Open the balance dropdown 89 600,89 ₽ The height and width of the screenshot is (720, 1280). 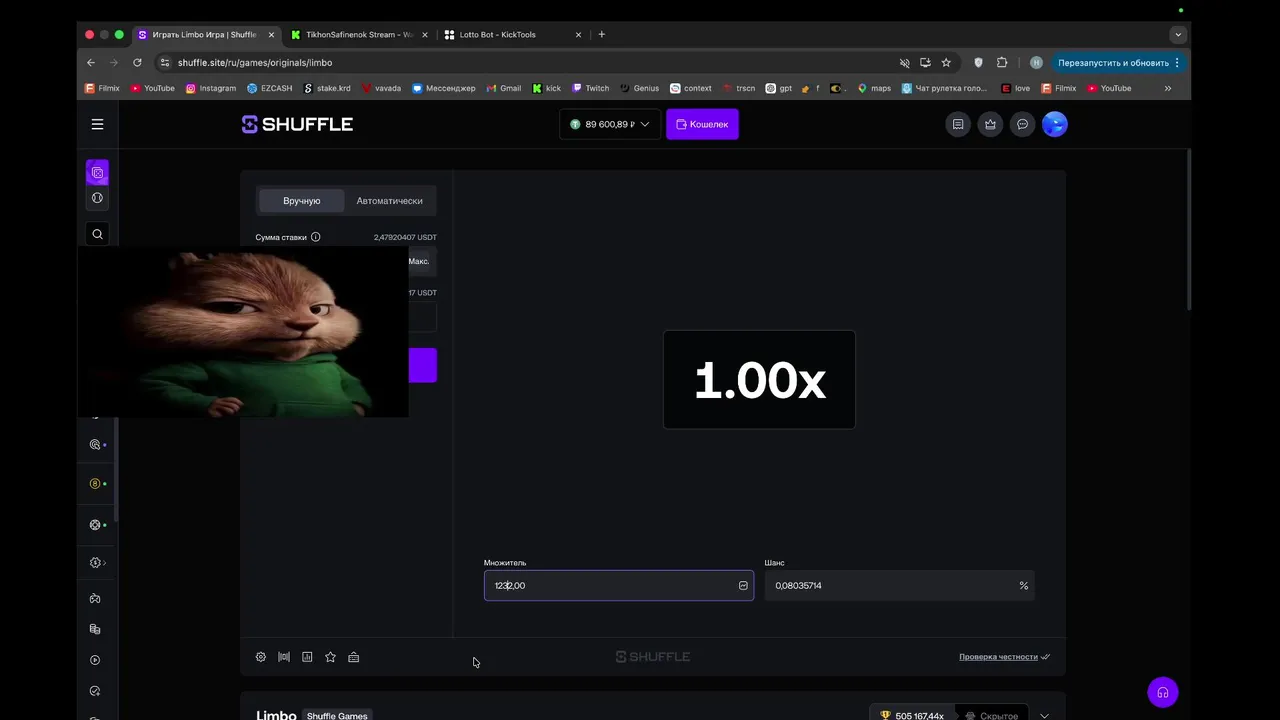pos(610,124)
